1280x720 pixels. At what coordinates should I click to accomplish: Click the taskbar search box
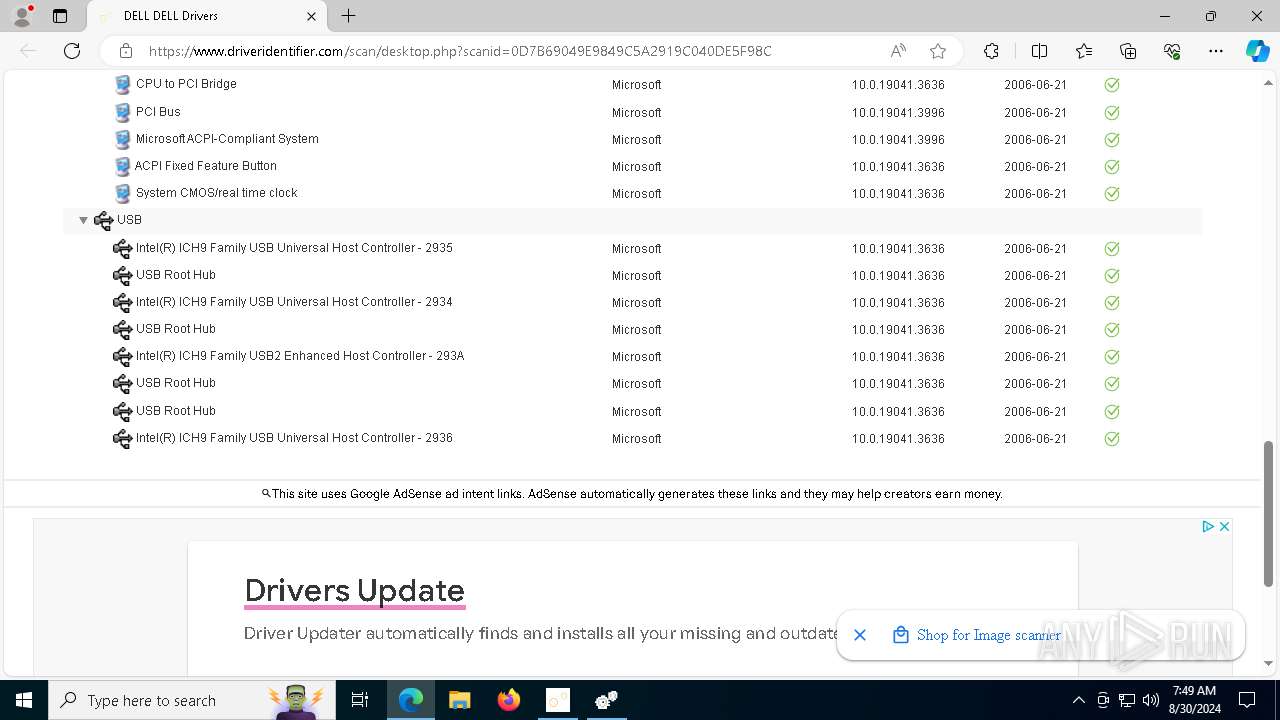(193, 700)
